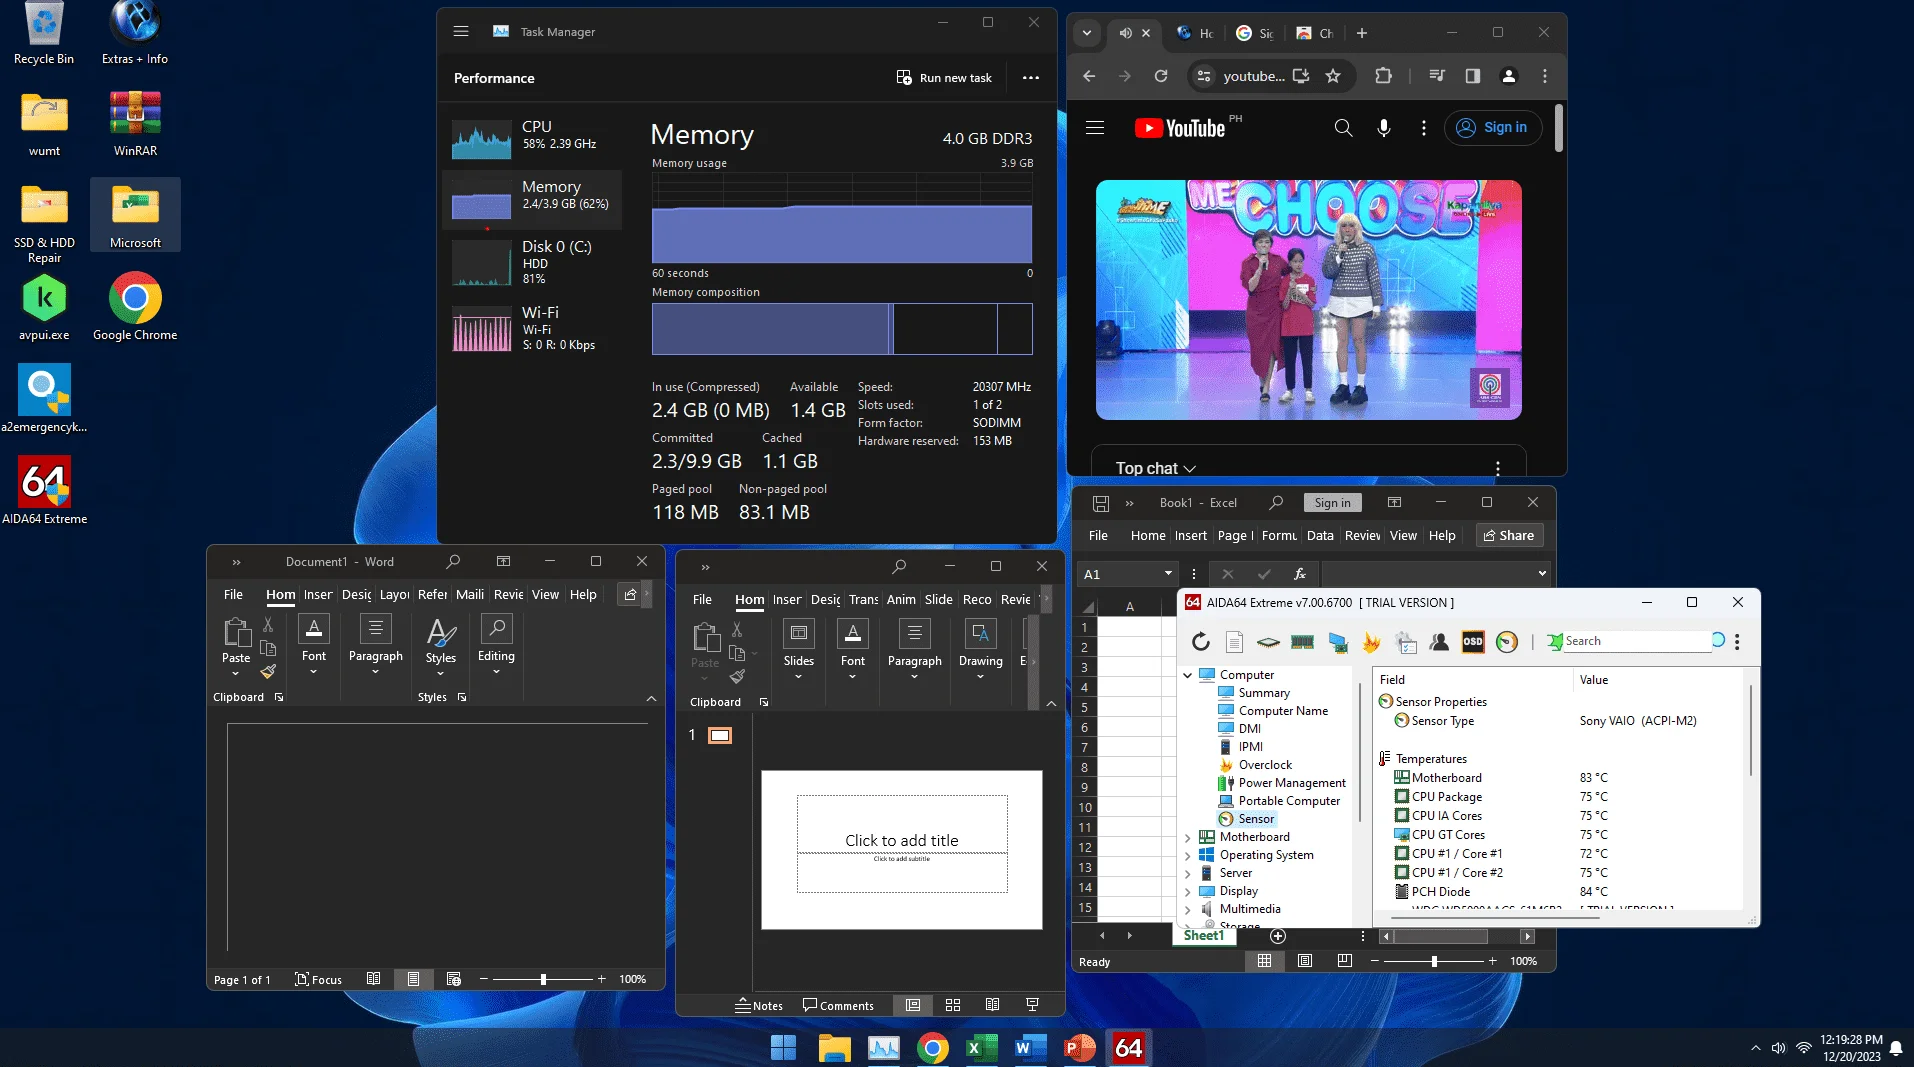Select Disk 0 (C:) in Task Manager
Image resolution: width=1914 pixels, height=1067 pixels.
(532, 262)
